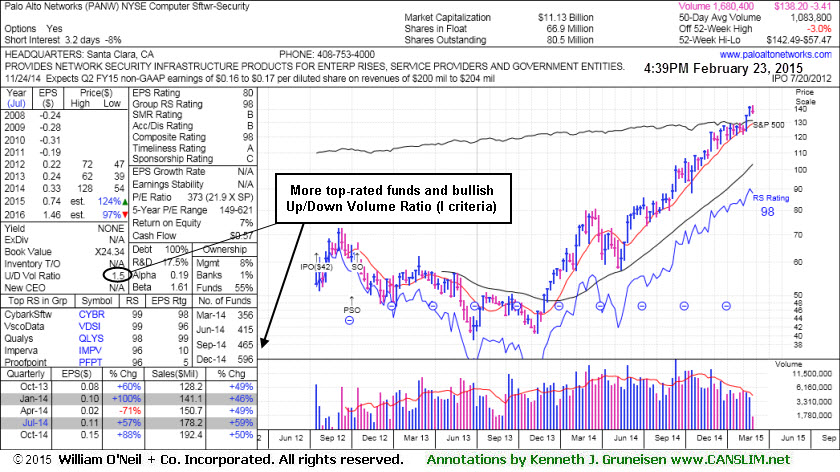
Task: Click the Funds 55% ownership row
Action: point(225,288)
